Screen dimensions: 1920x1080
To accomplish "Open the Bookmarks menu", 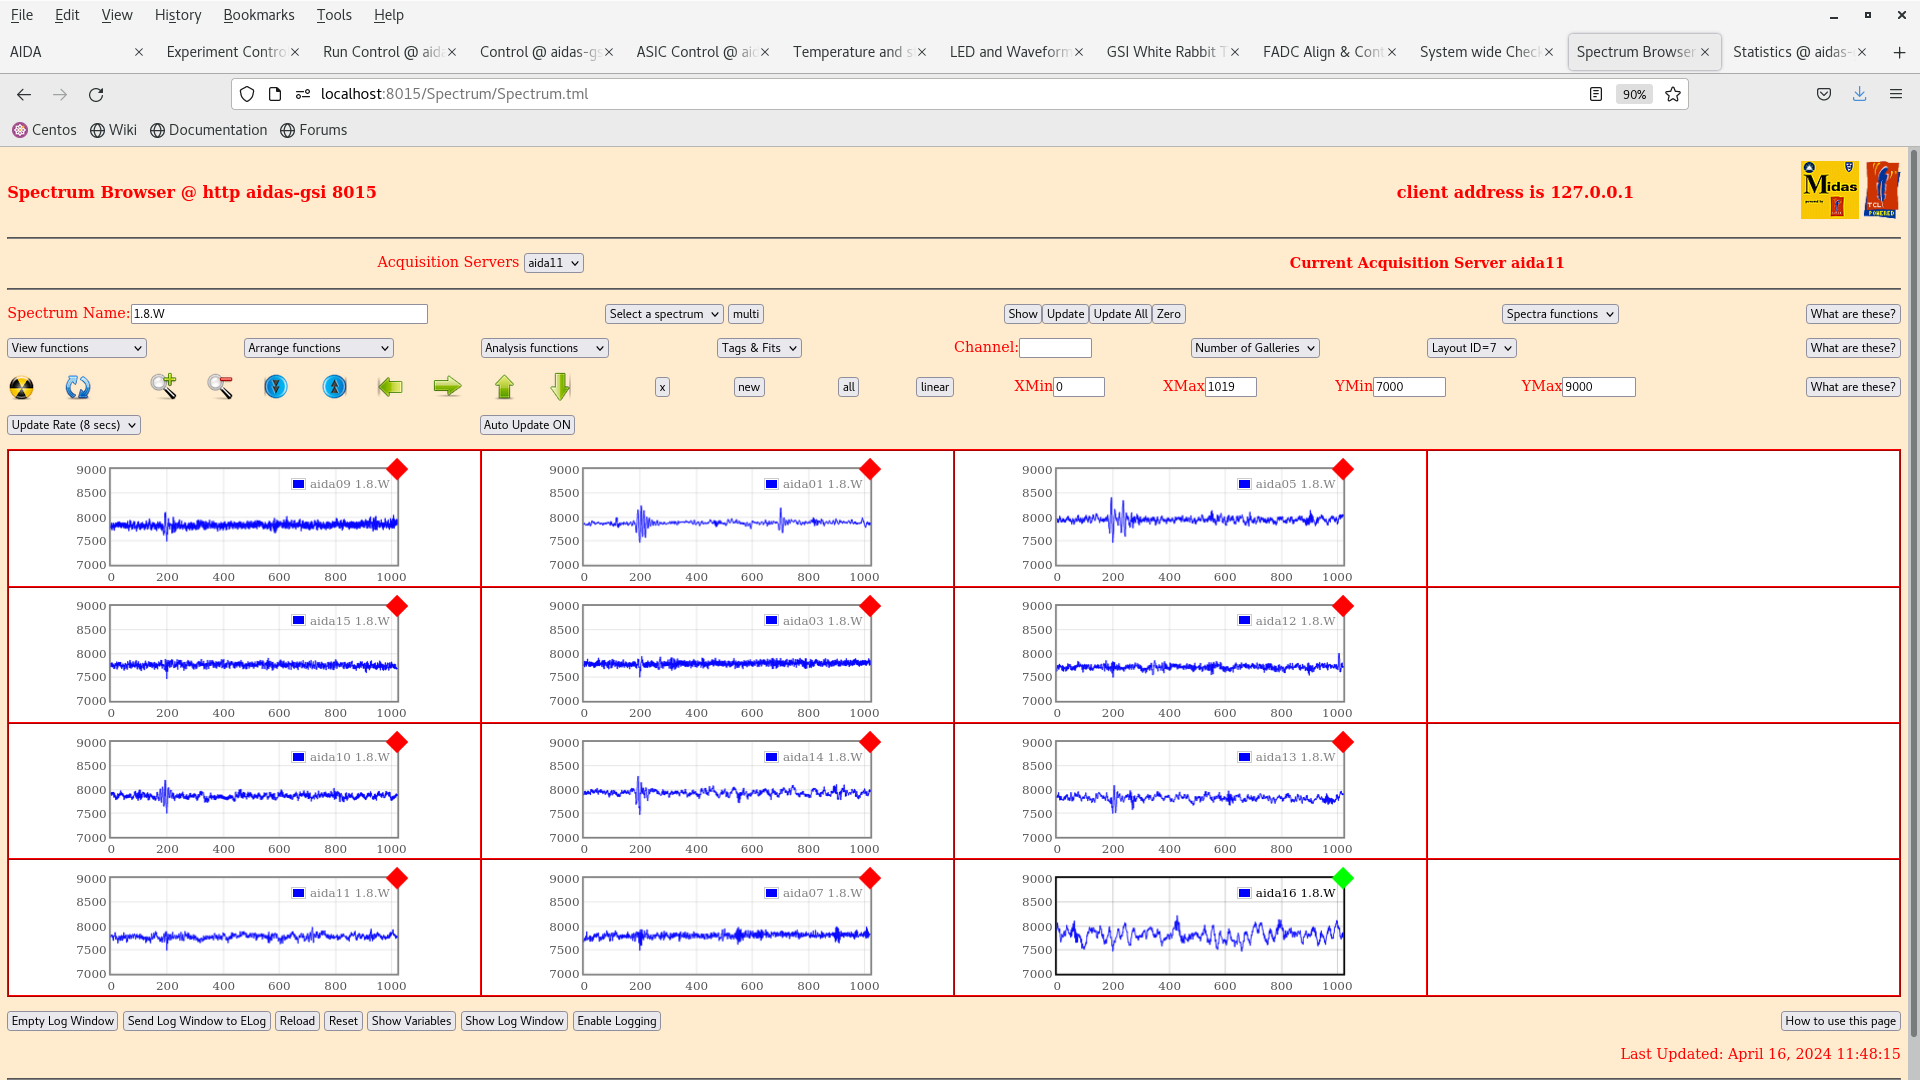I will 258,15.
